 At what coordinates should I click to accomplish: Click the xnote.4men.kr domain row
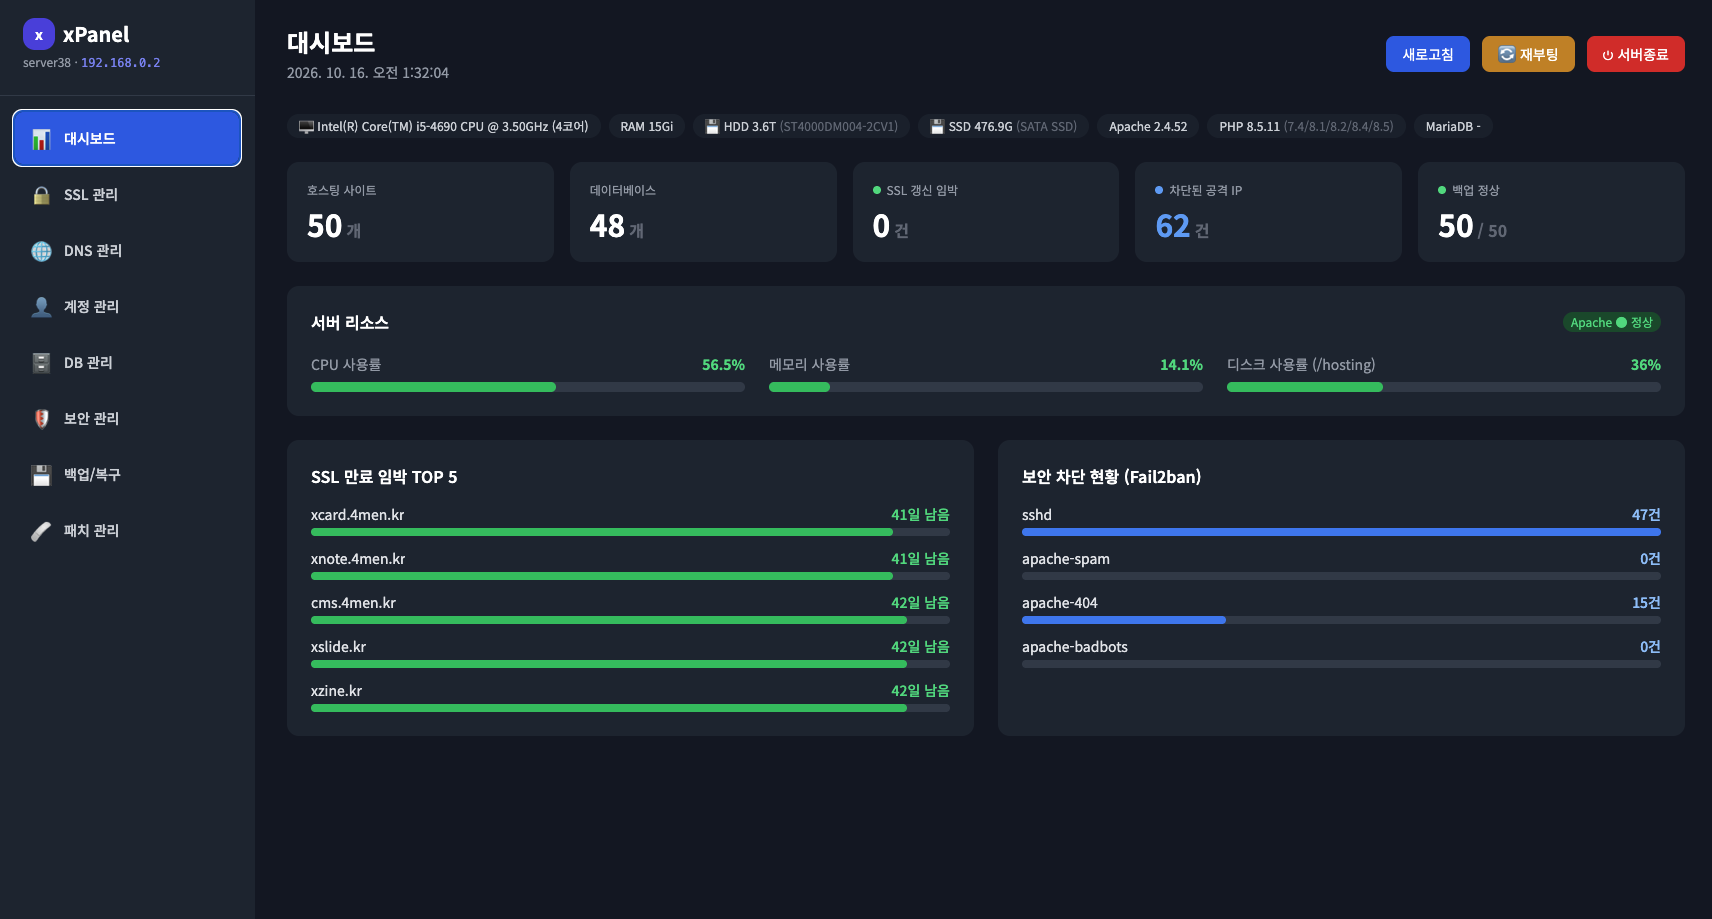coord(630,566)
